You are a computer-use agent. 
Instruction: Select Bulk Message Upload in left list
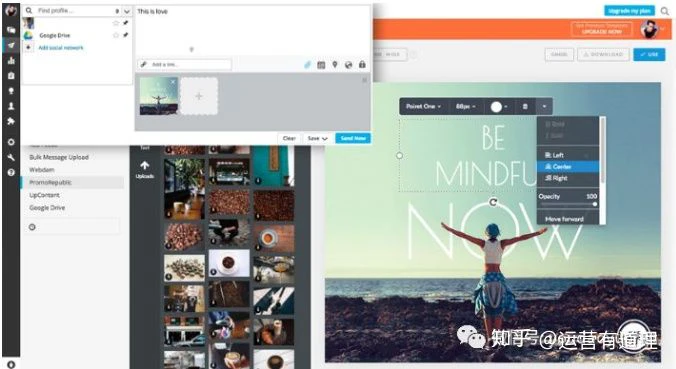click(59, 157)
